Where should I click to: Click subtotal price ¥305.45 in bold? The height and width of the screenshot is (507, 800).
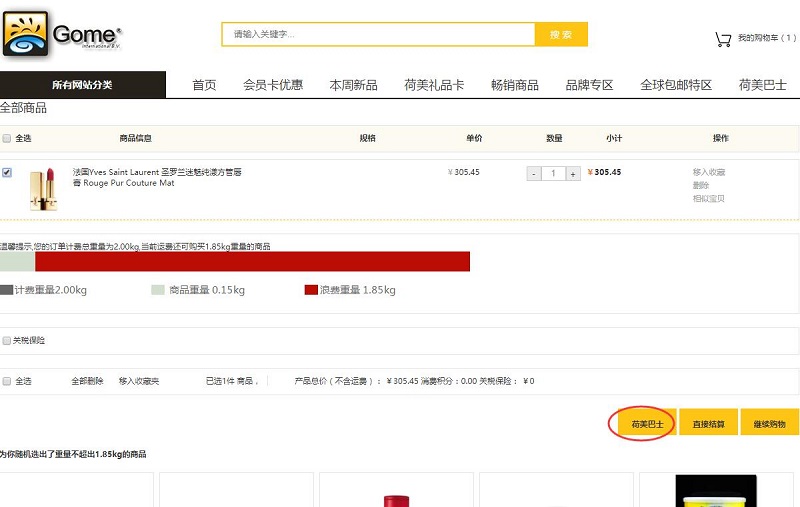point(604,172)
